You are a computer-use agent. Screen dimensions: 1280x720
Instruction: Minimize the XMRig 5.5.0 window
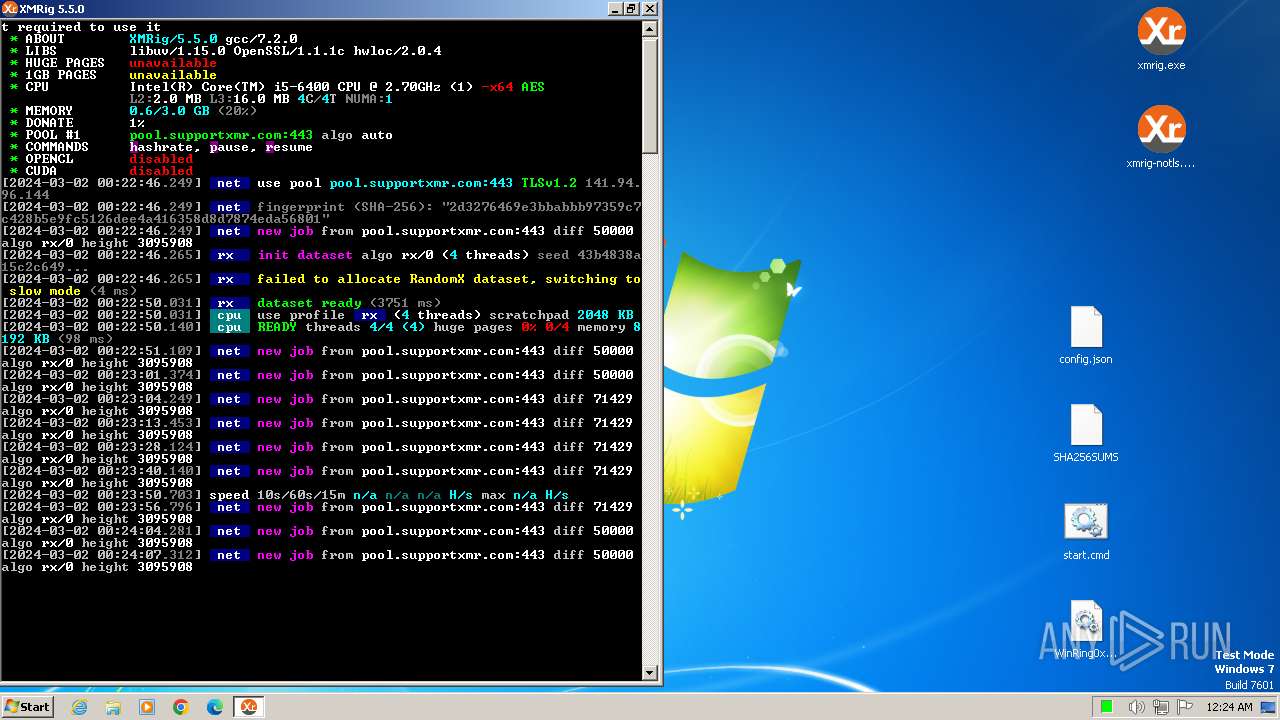pyautogui.click(x=615, y=8)
